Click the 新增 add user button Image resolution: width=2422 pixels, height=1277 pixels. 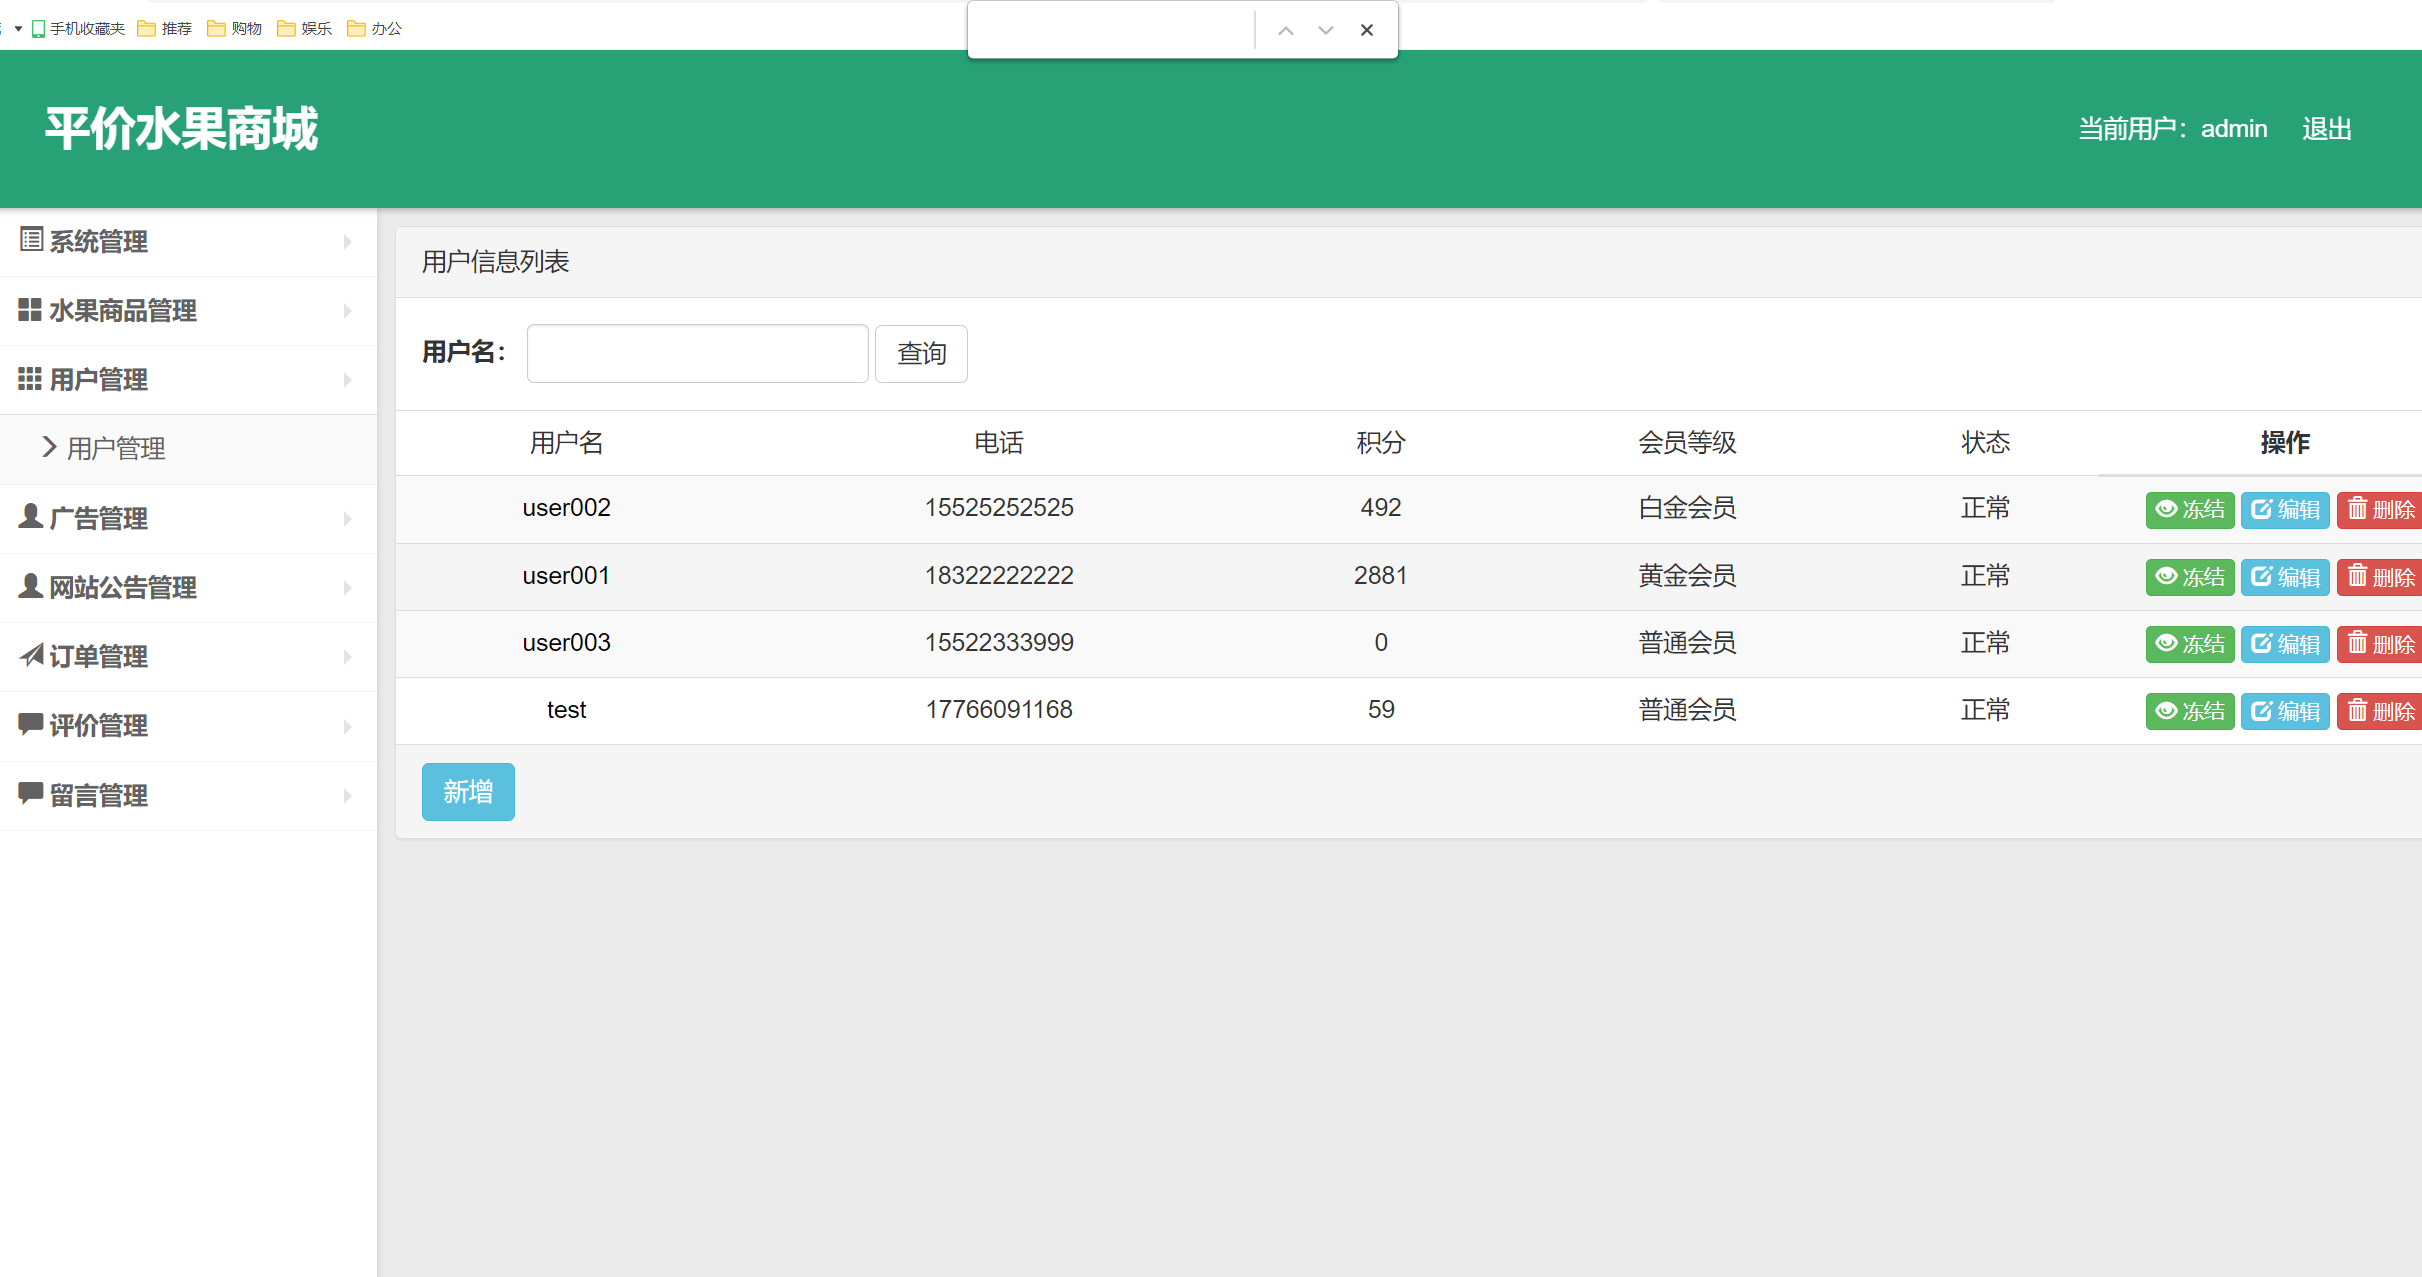pyautogui.click(x=468, y=791)
